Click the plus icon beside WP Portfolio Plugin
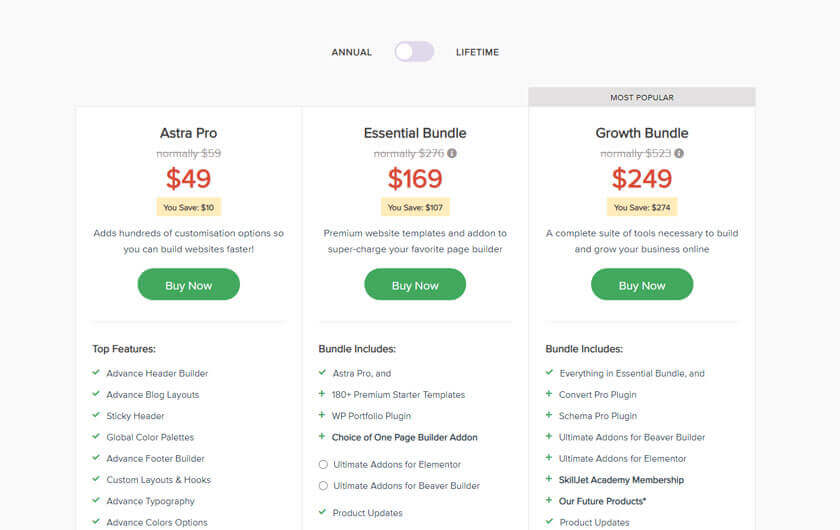 point(322,415)
